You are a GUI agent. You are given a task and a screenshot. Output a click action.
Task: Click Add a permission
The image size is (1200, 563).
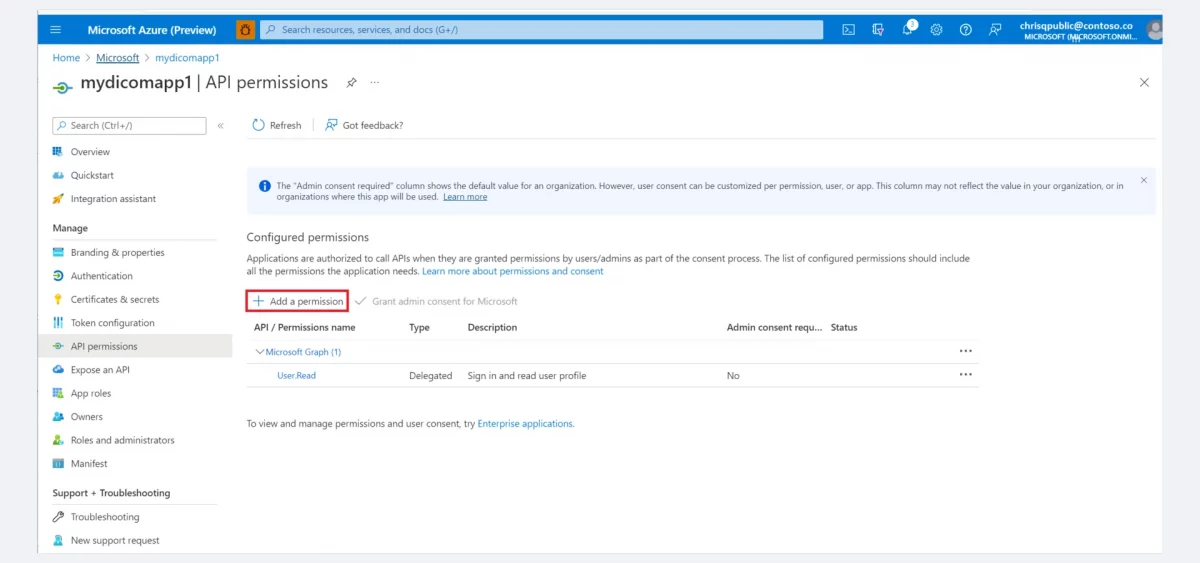tap(298, 301)
